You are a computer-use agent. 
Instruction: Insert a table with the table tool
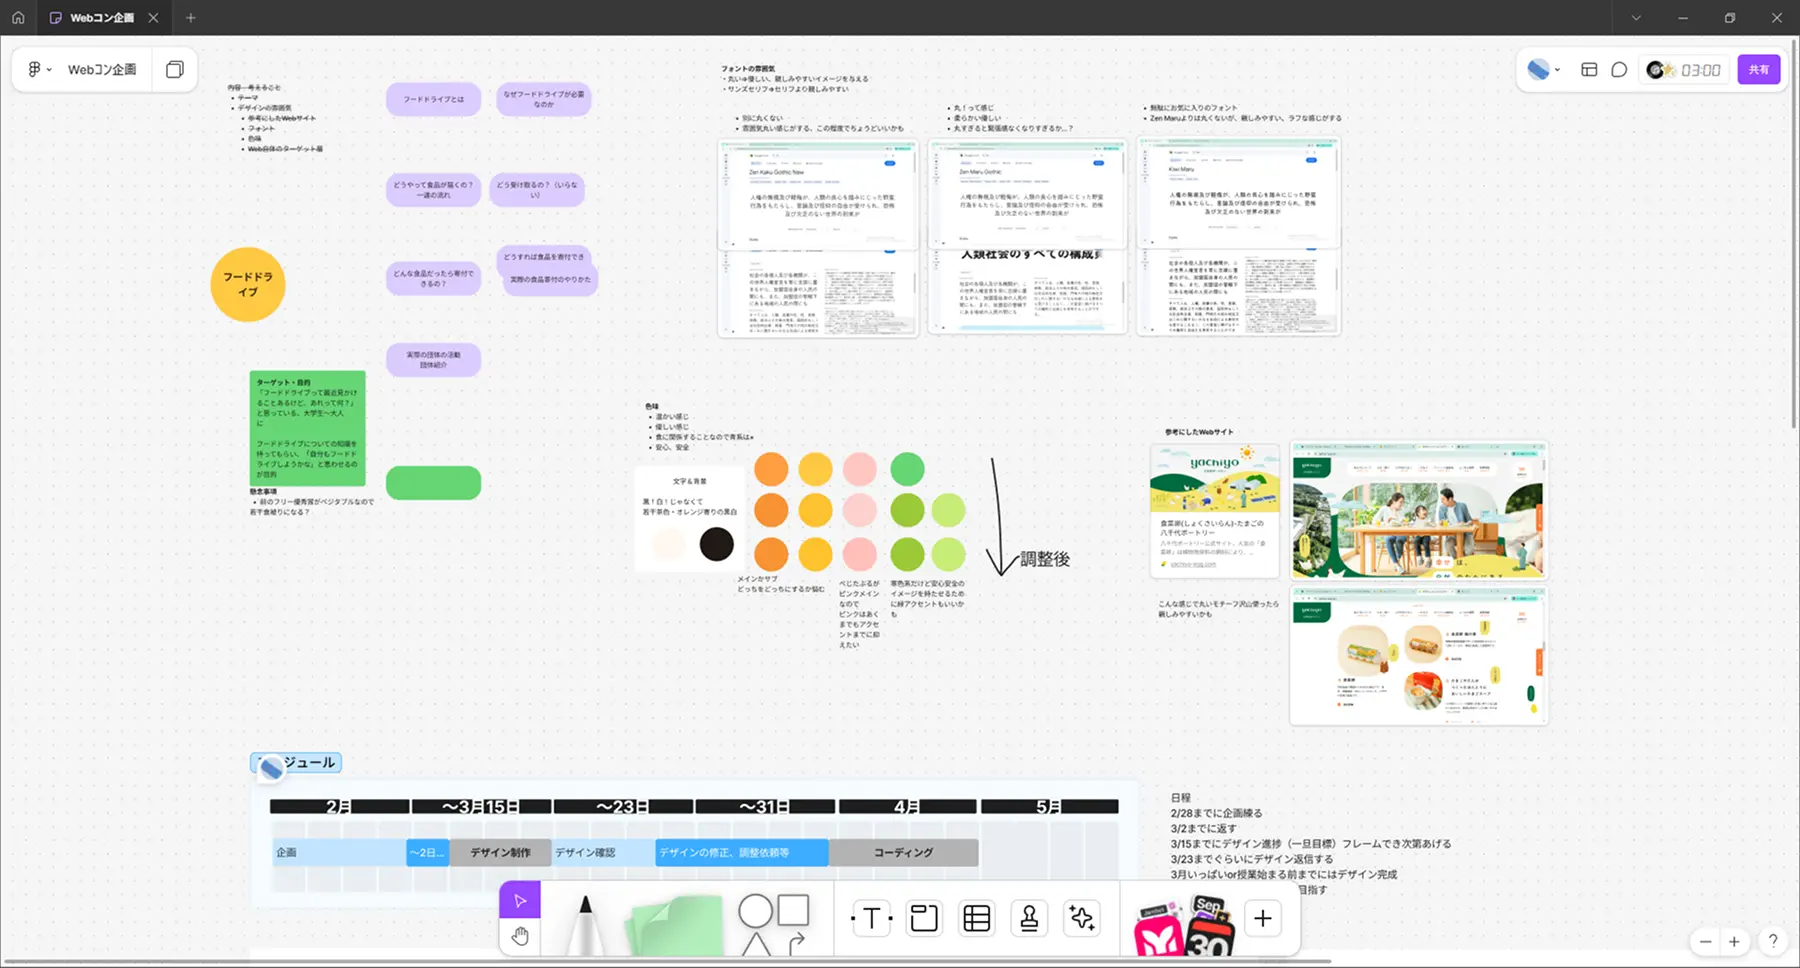coord(976,918)
